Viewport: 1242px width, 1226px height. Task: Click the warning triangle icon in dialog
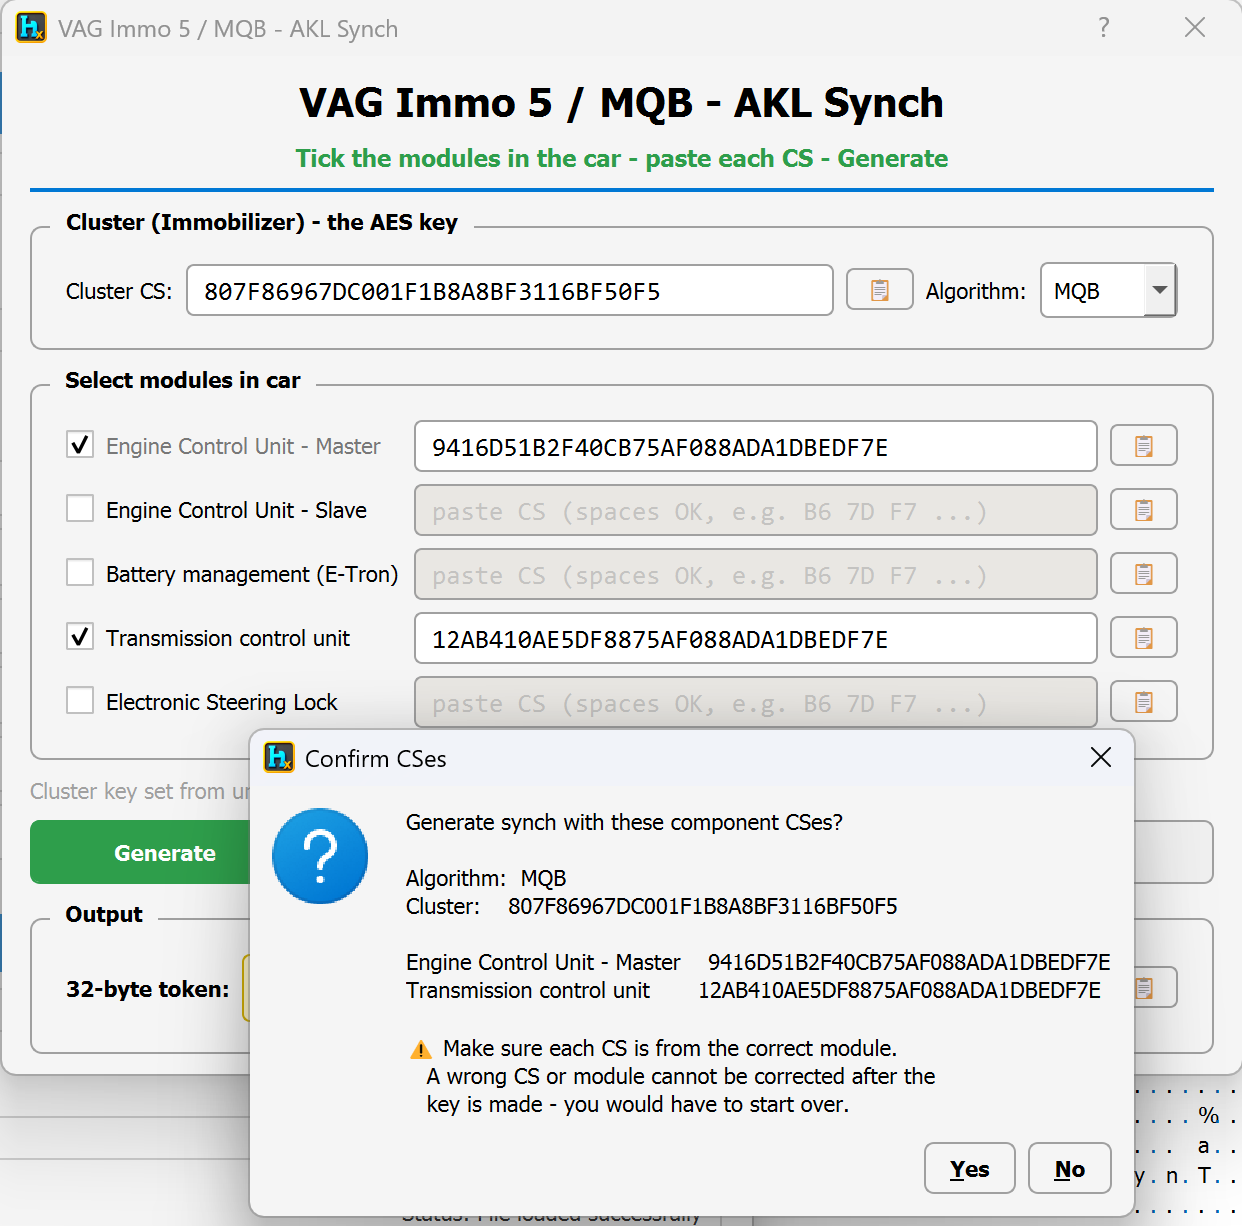click(421, 1049)
